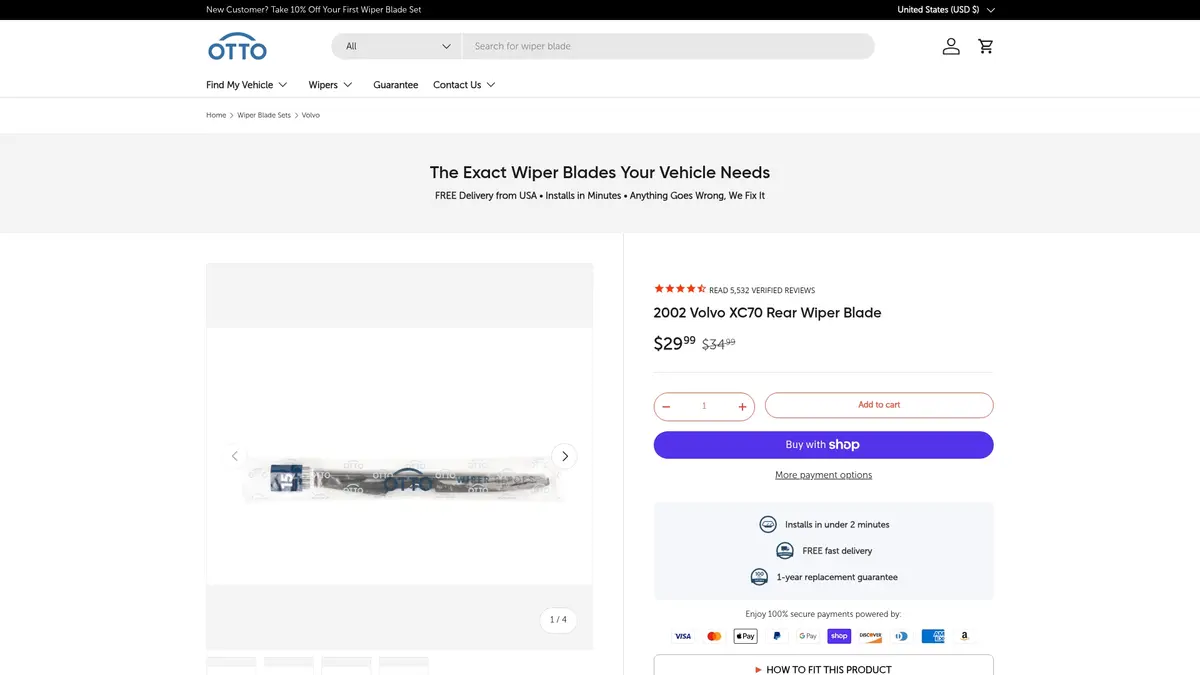
Task: Decrease quantity with minus icon
Action: pyautogui.click(x=666, y=407)
